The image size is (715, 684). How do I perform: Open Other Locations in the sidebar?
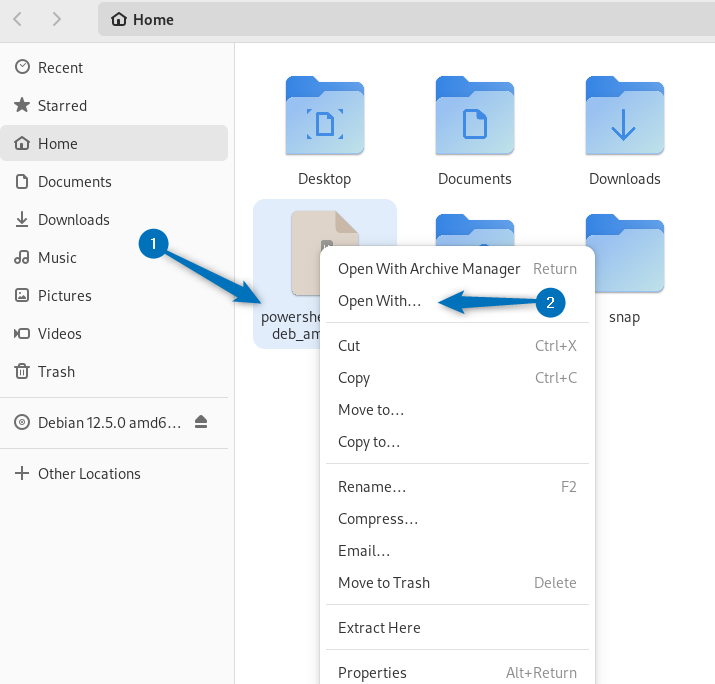tap(89, 474)
